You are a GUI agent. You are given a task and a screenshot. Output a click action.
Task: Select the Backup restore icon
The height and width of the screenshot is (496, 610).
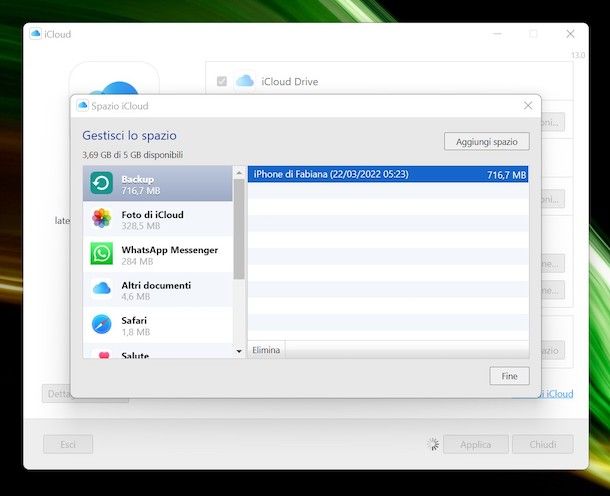102,183
